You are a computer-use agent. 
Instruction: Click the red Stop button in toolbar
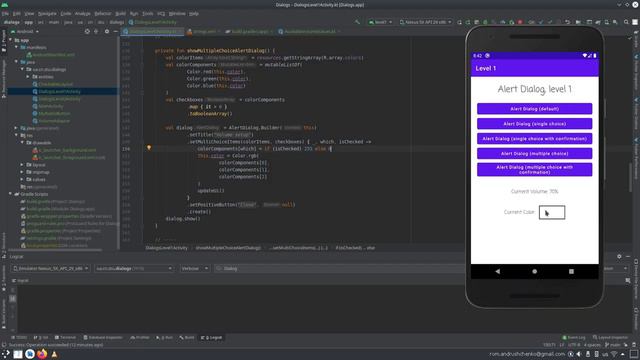[520, 22]
